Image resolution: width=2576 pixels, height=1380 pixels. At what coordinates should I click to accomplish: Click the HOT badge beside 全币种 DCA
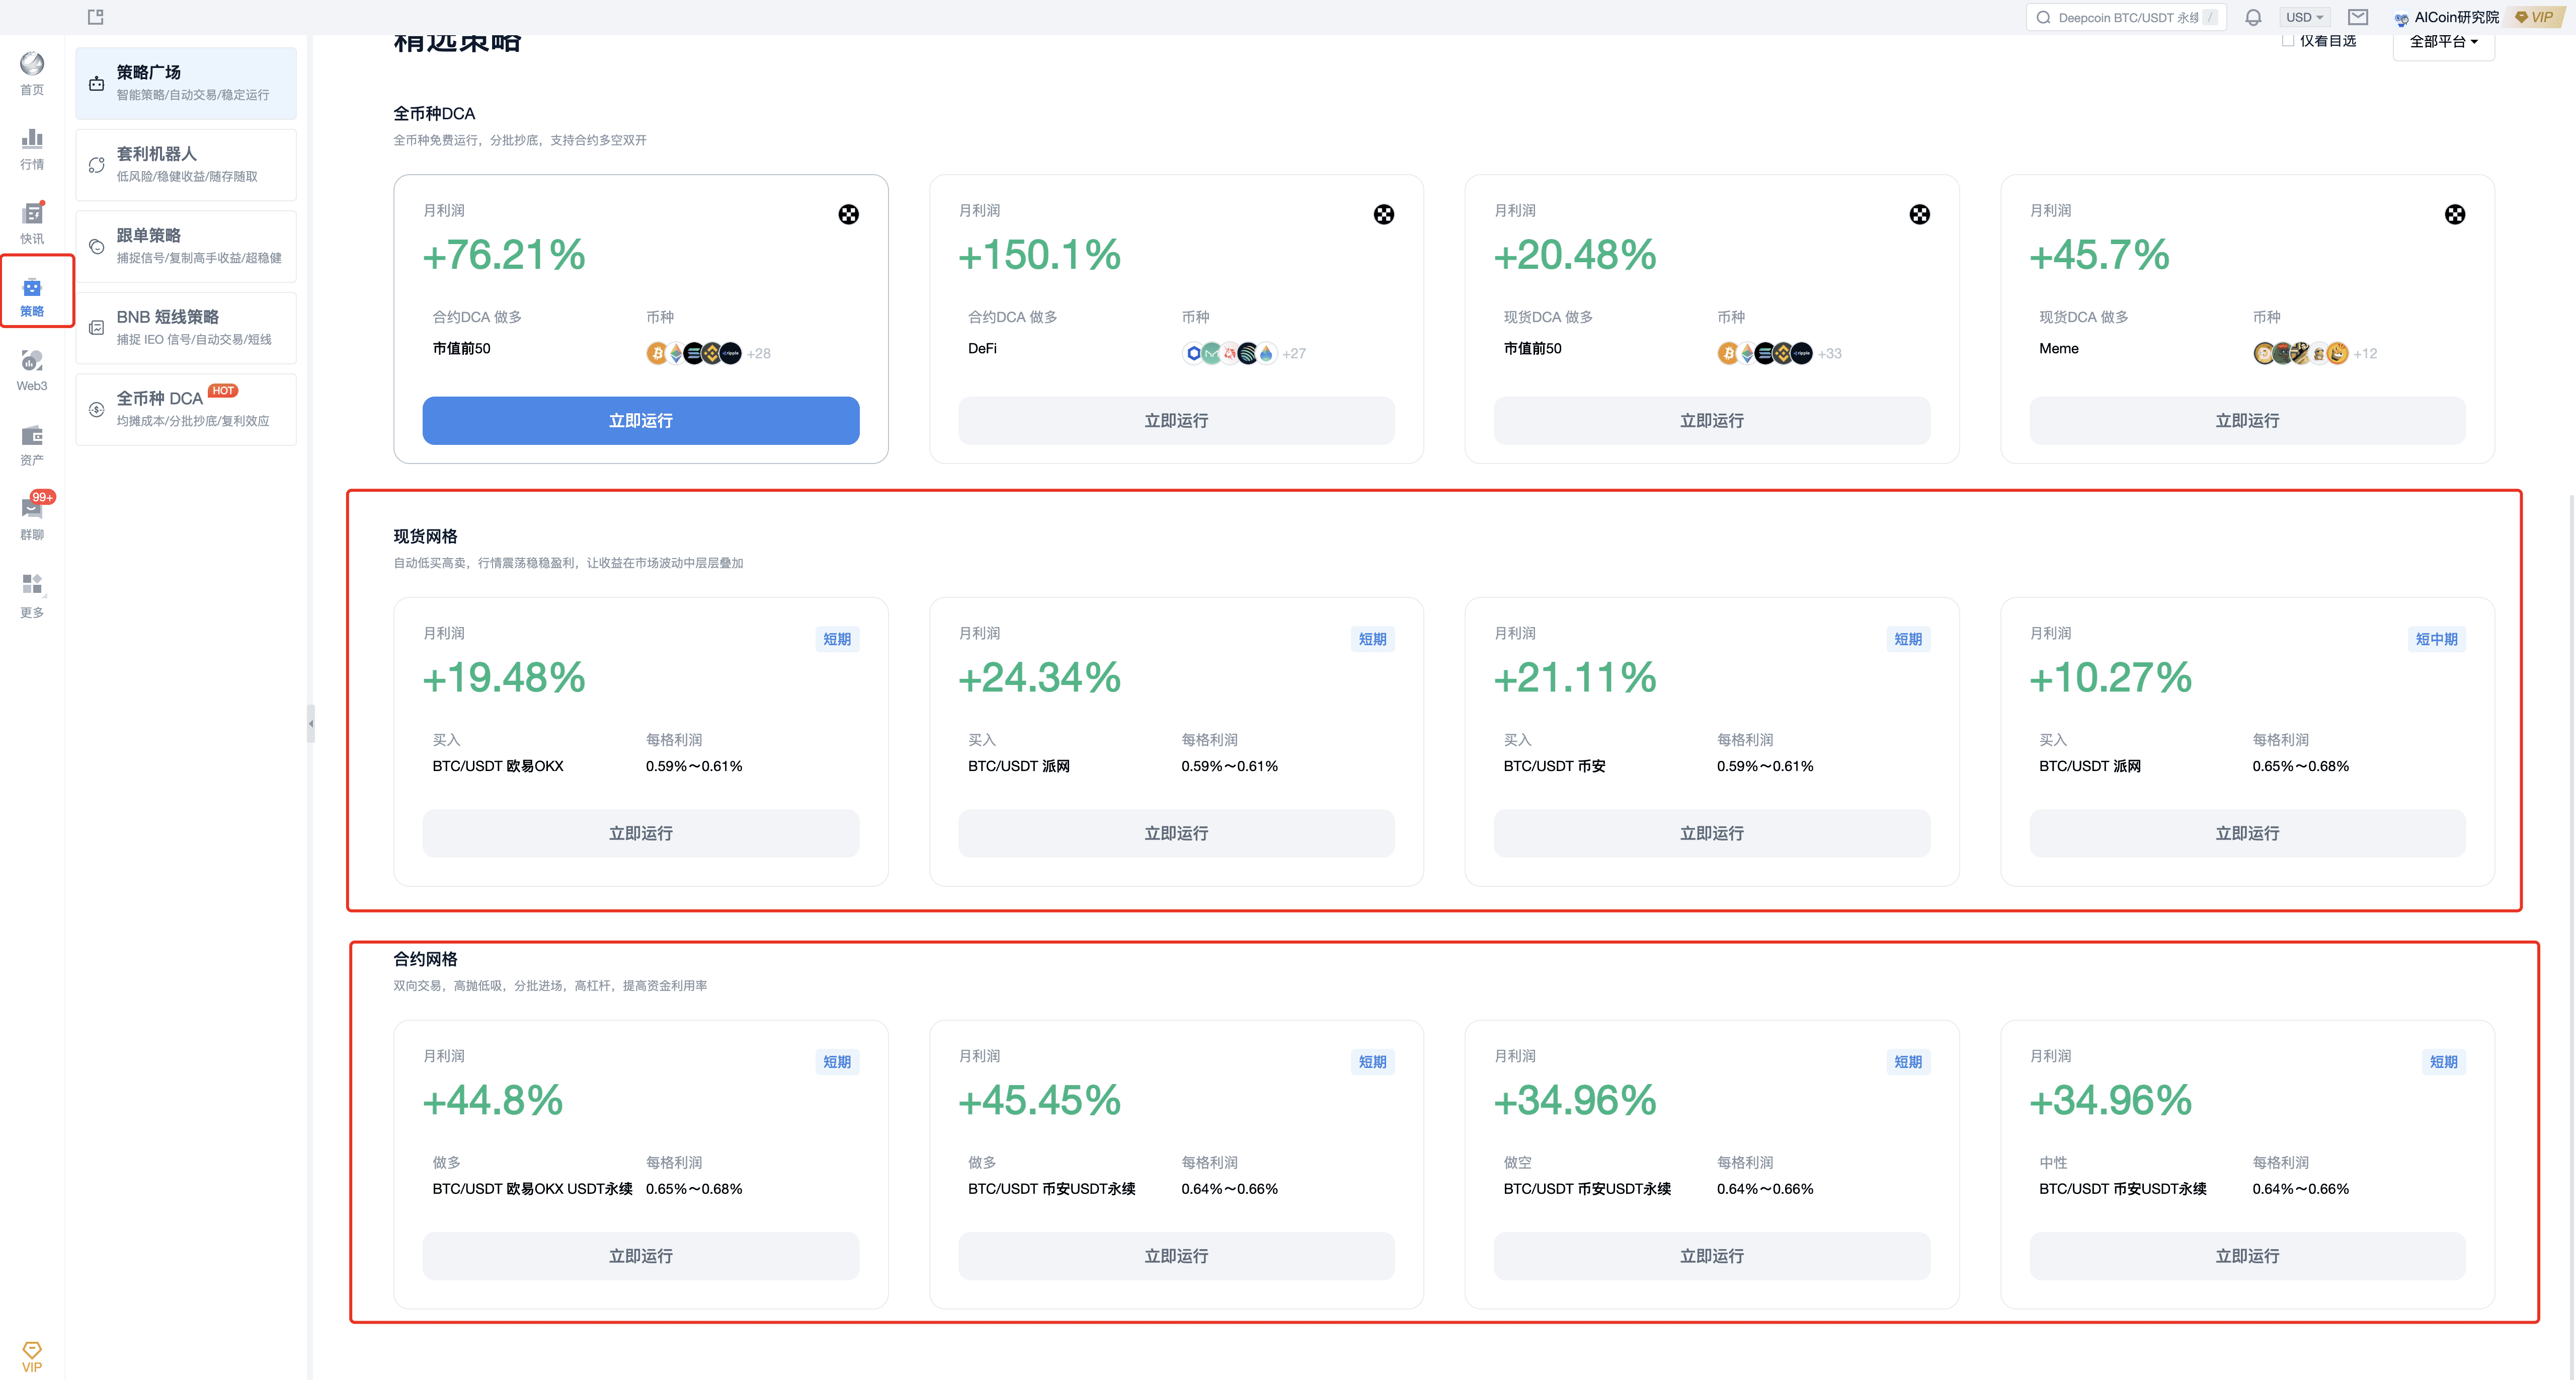point(223,390)
